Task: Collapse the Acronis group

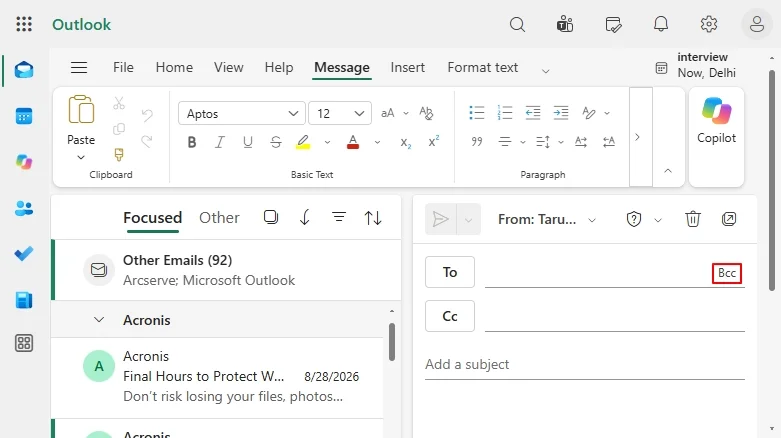Action: pyautogui.click(x=99, y=319)
